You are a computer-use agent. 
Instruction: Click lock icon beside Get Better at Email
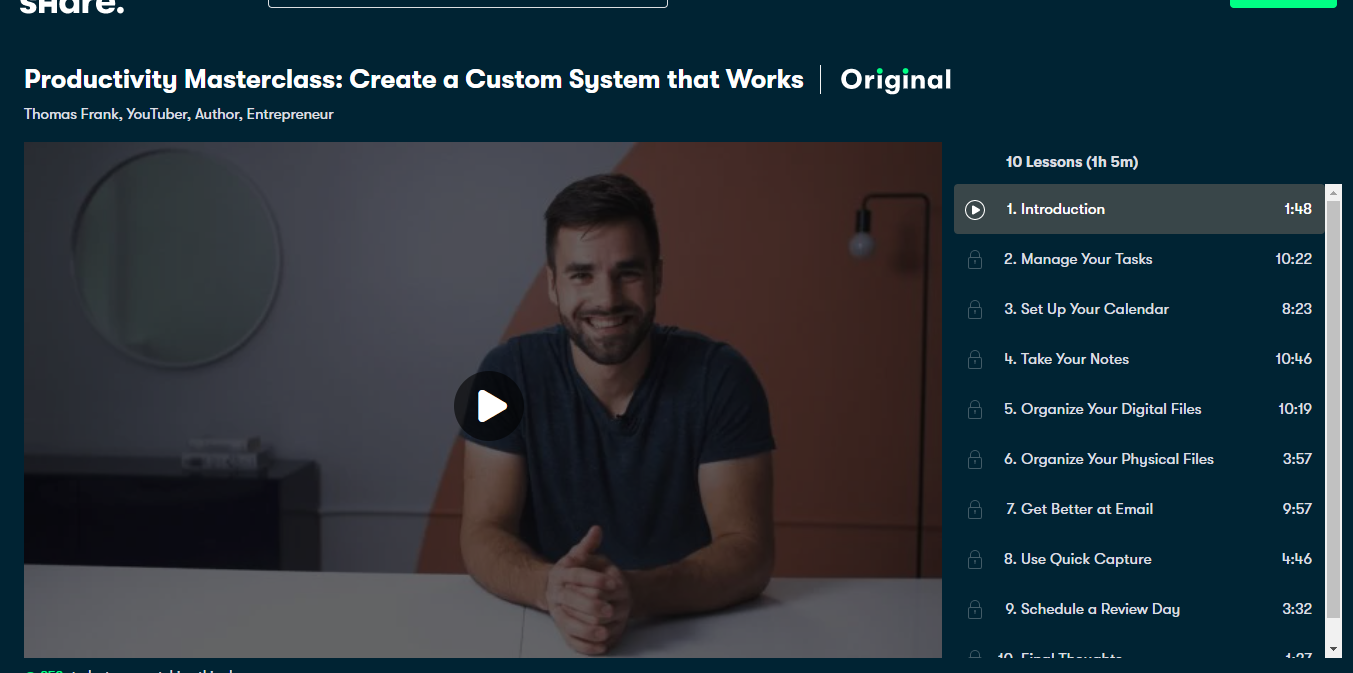pos(974,510)
